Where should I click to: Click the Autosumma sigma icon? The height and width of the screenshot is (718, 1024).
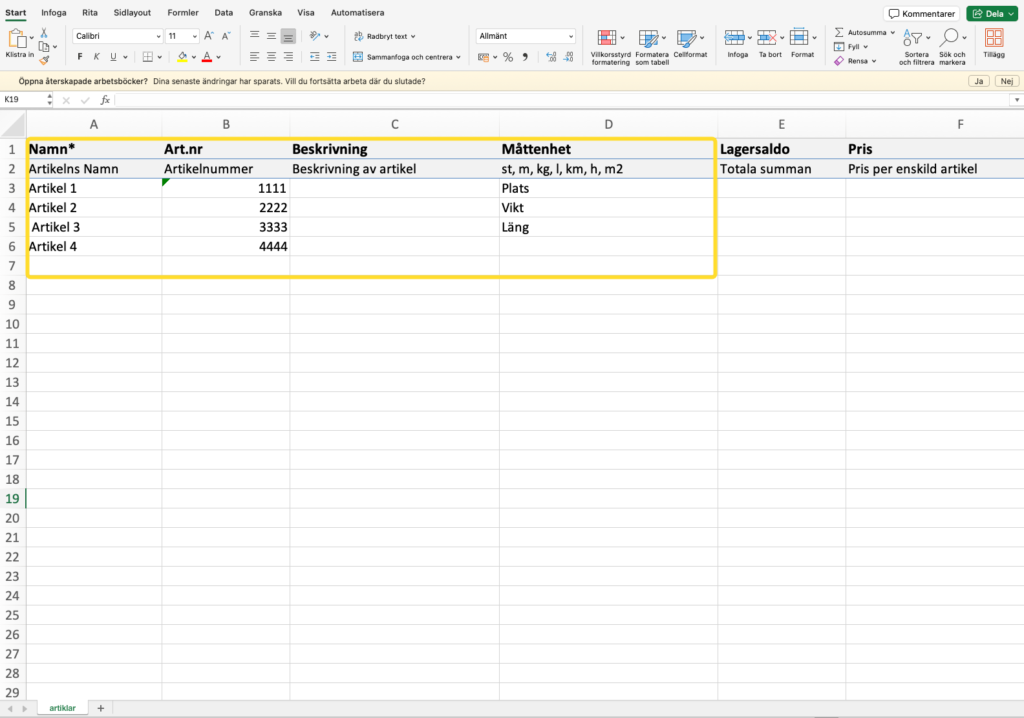tap(840, 32)
